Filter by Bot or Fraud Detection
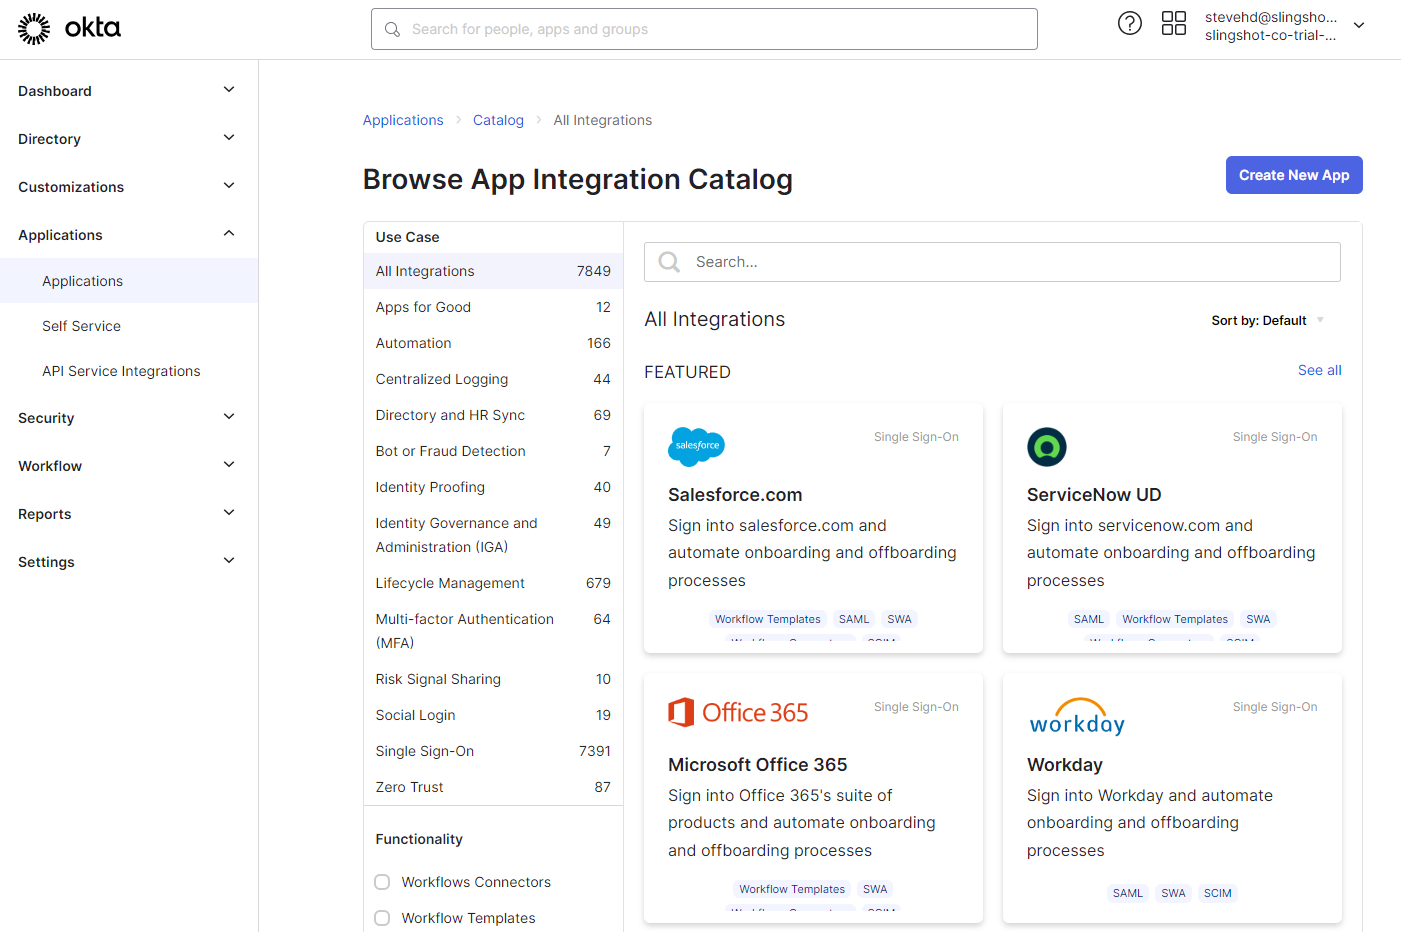The width and height of the screenshot is (1401, 932). pos(493,451)
